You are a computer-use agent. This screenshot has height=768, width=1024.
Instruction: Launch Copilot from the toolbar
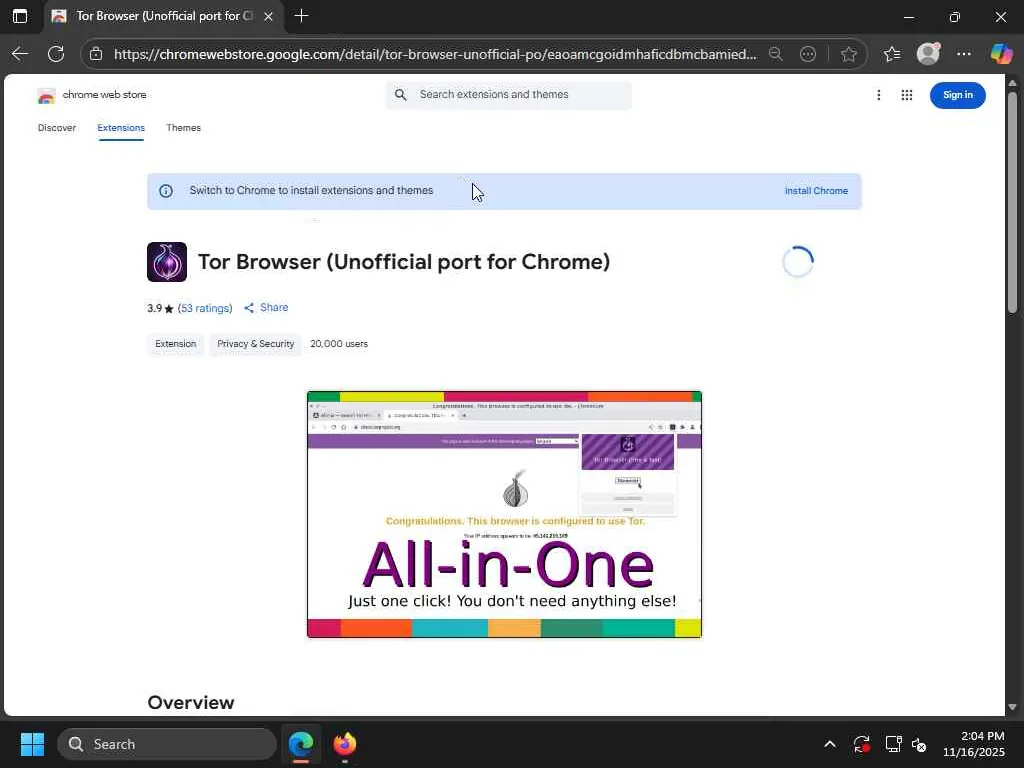[x=1001, y=54]
